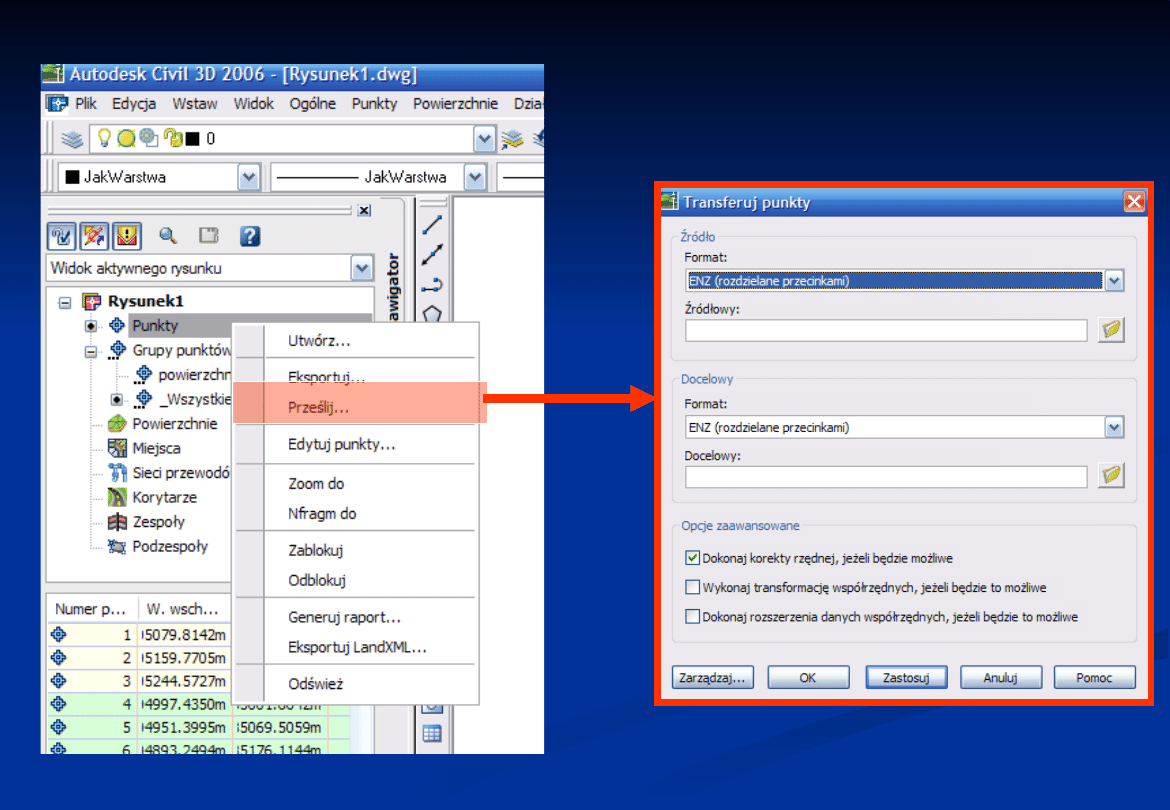Open the Powierzchnie menu
Viewport: 1170px width, 810px height.
[x=455, y=104]
